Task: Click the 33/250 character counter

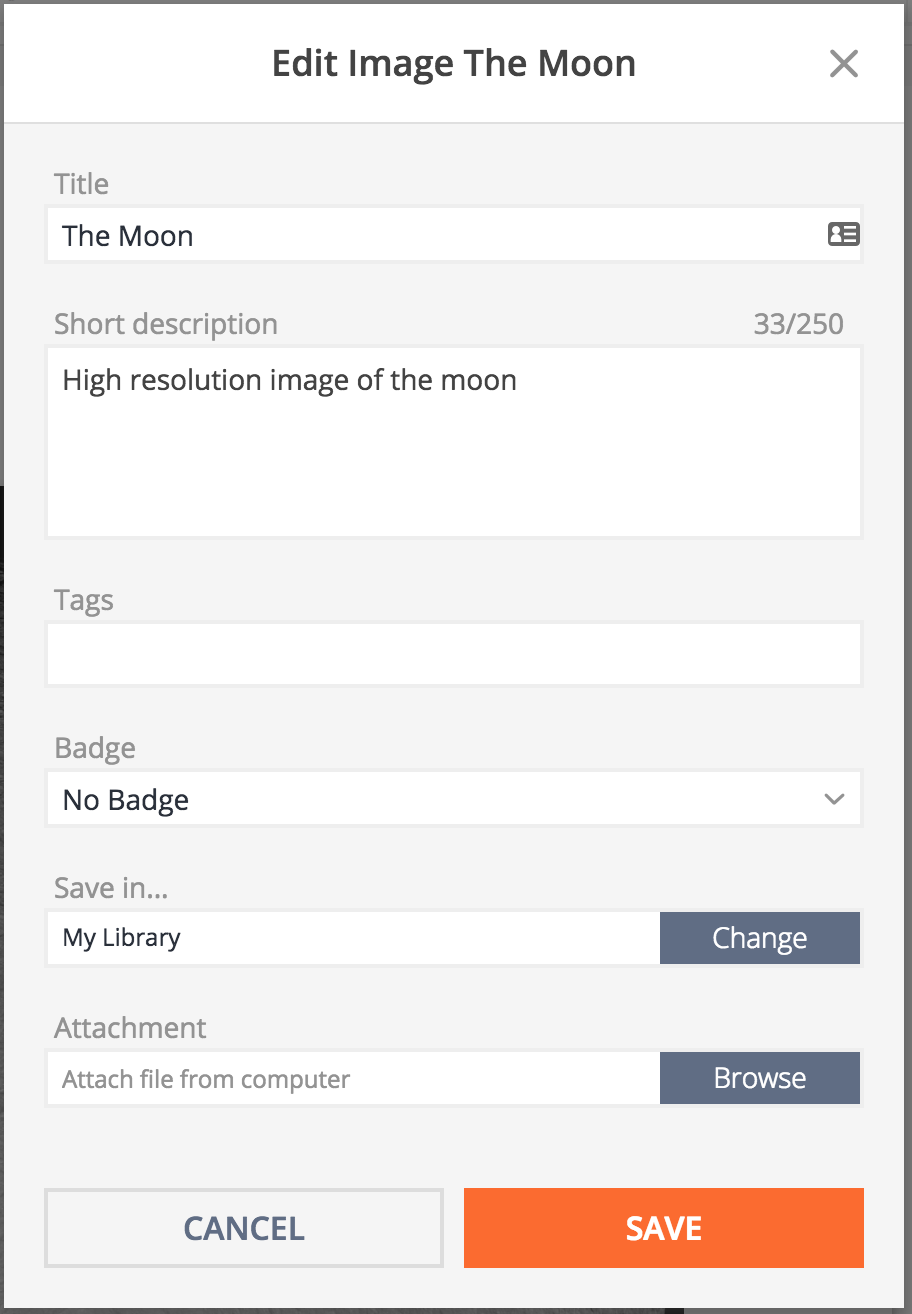Action: pos(798,324)
